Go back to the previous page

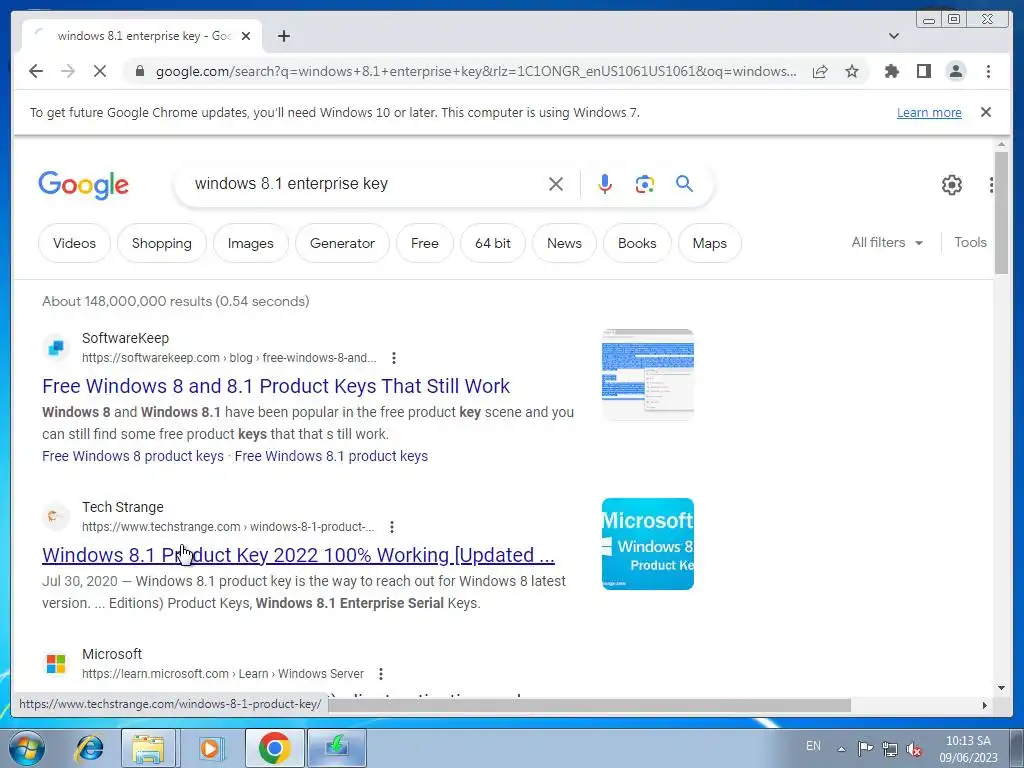[36, 71]
